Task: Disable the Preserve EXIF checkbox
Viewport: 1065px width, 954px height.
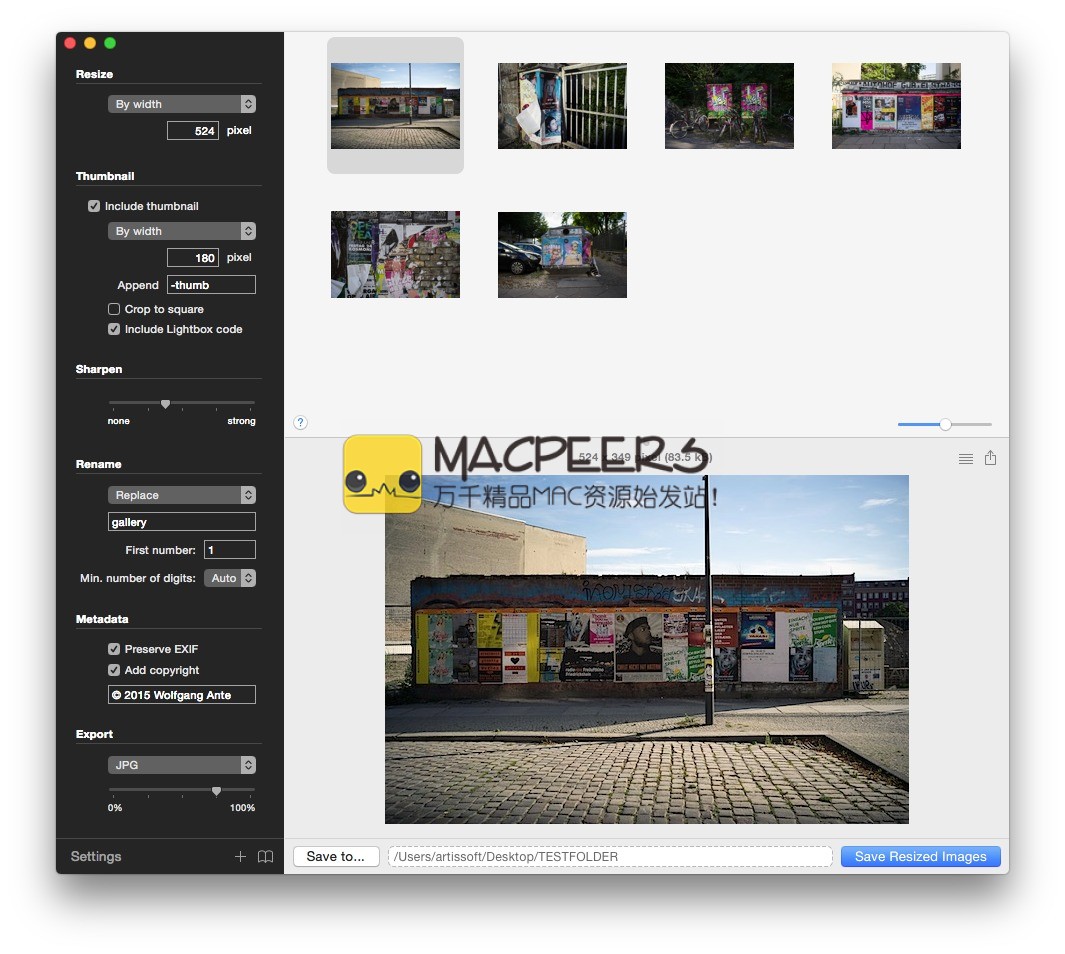Action: 114,649
